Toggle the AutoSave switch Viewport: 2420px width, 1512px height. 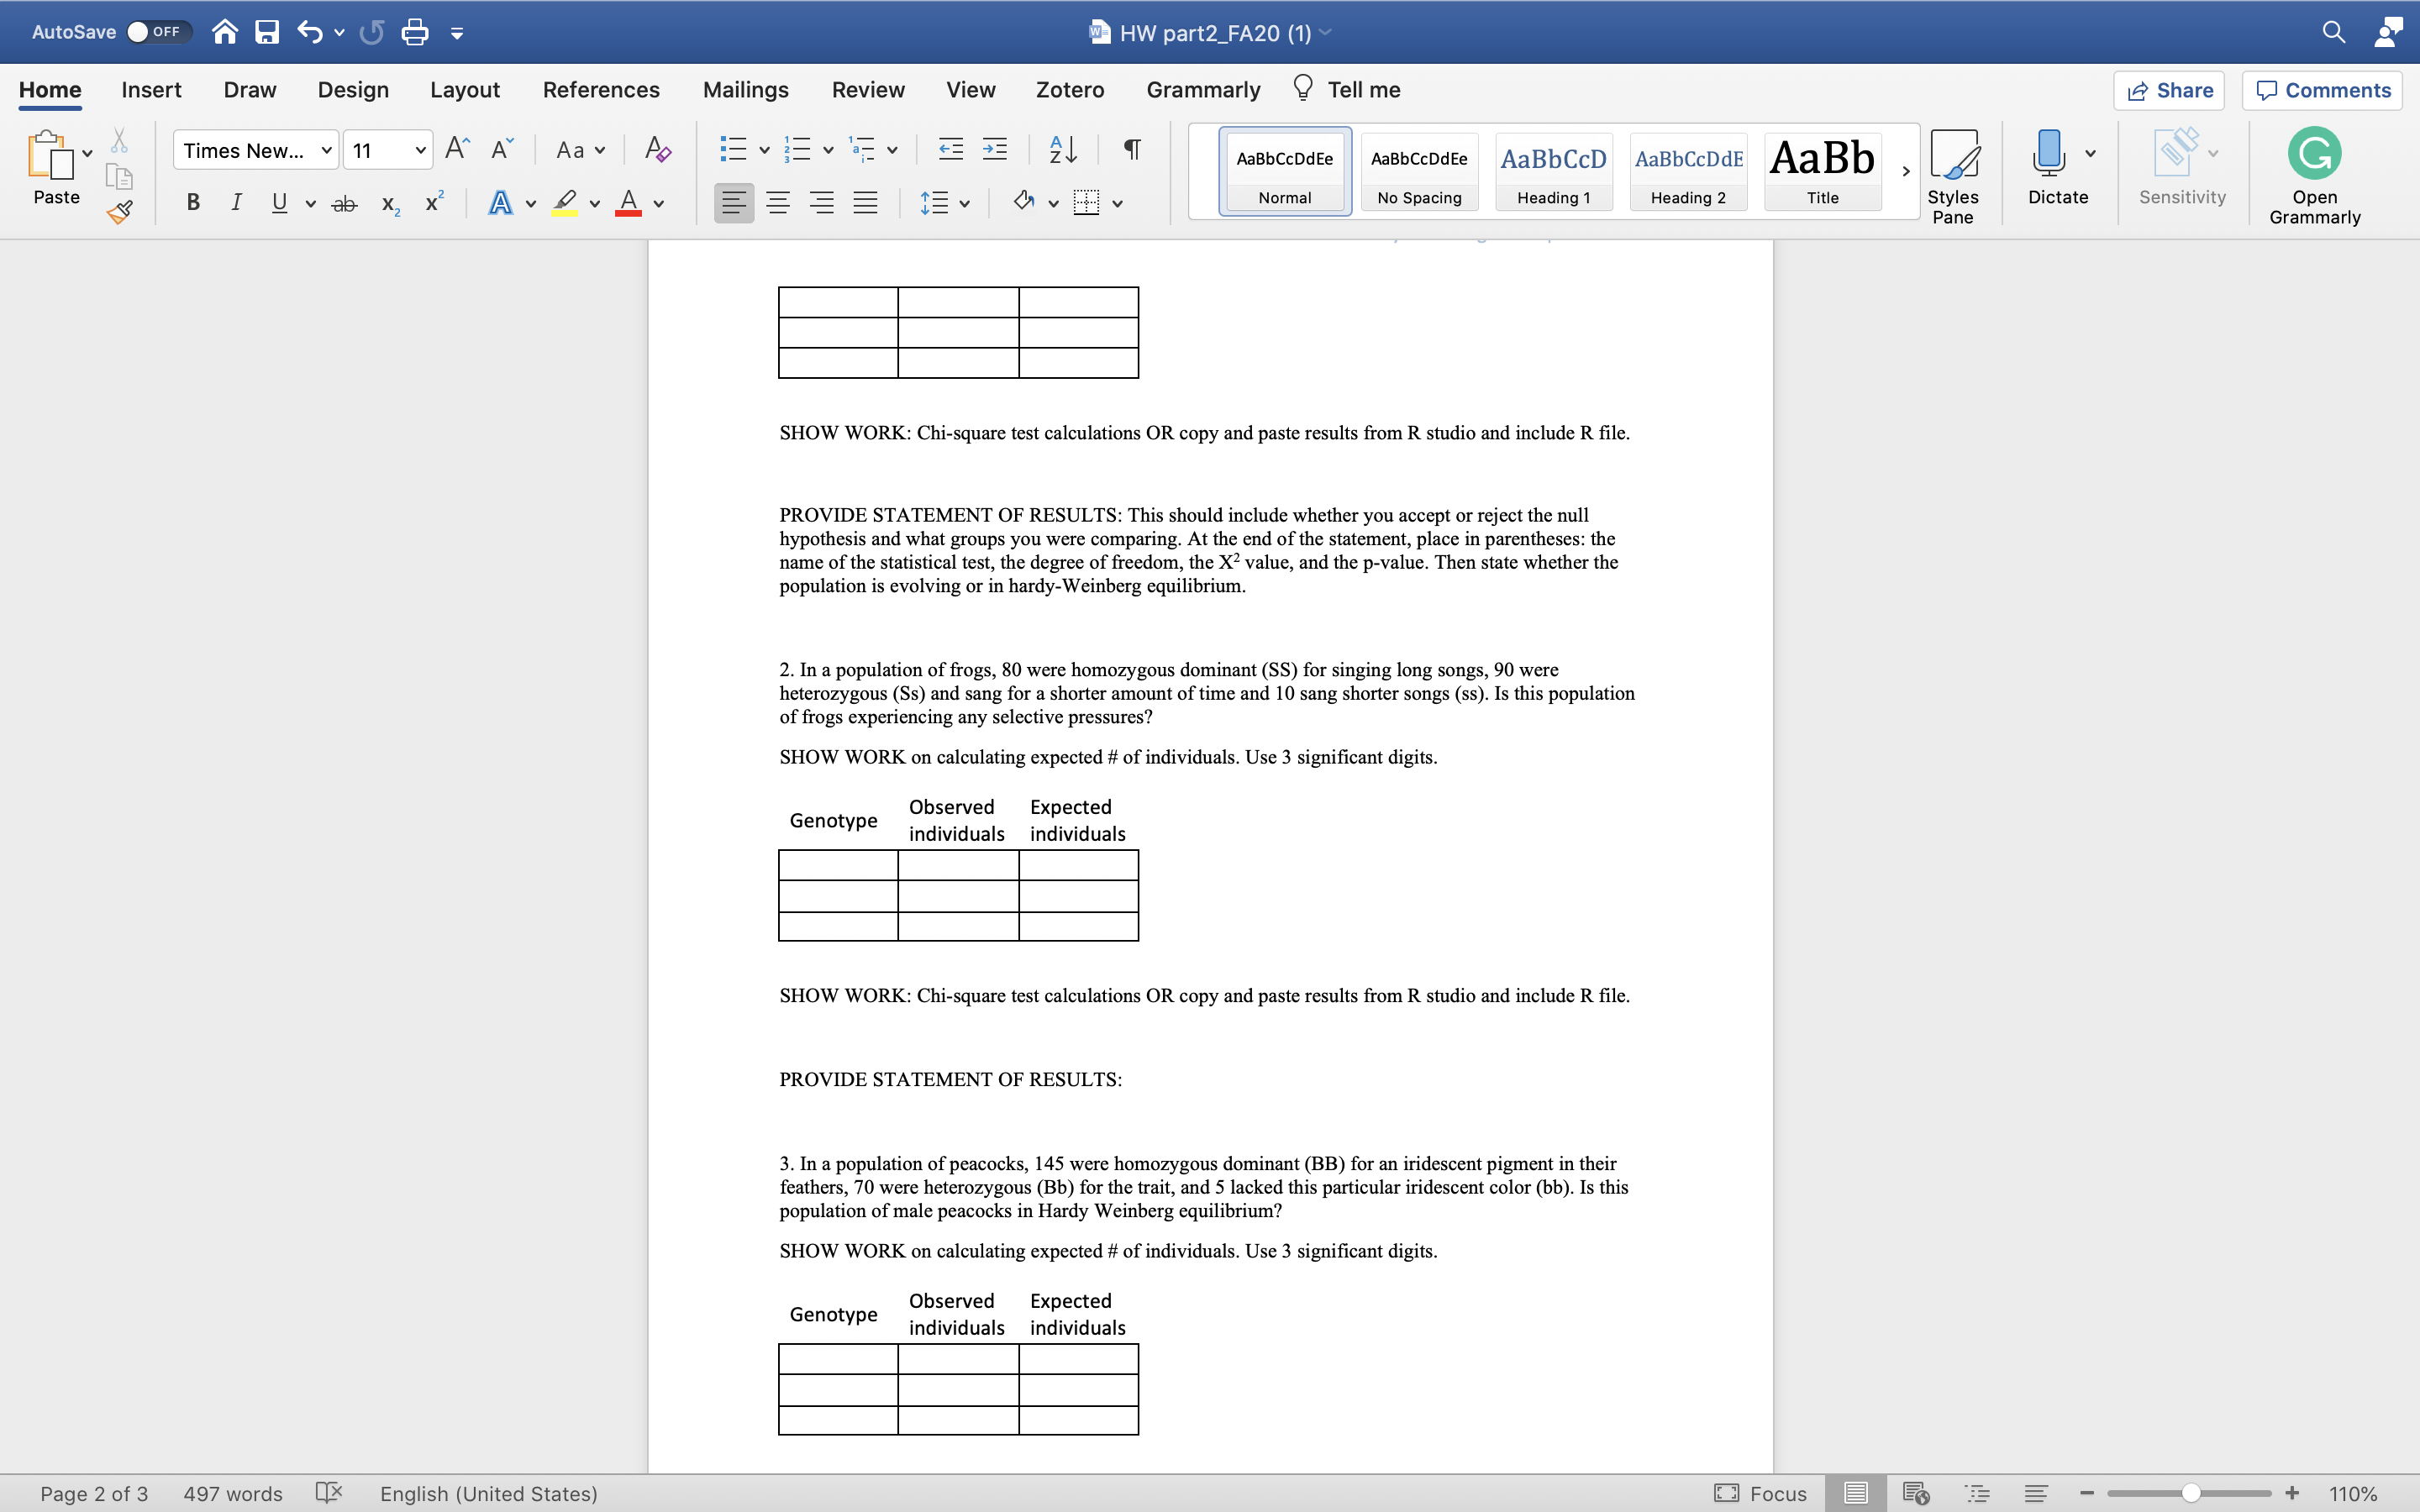pos(158,32)
